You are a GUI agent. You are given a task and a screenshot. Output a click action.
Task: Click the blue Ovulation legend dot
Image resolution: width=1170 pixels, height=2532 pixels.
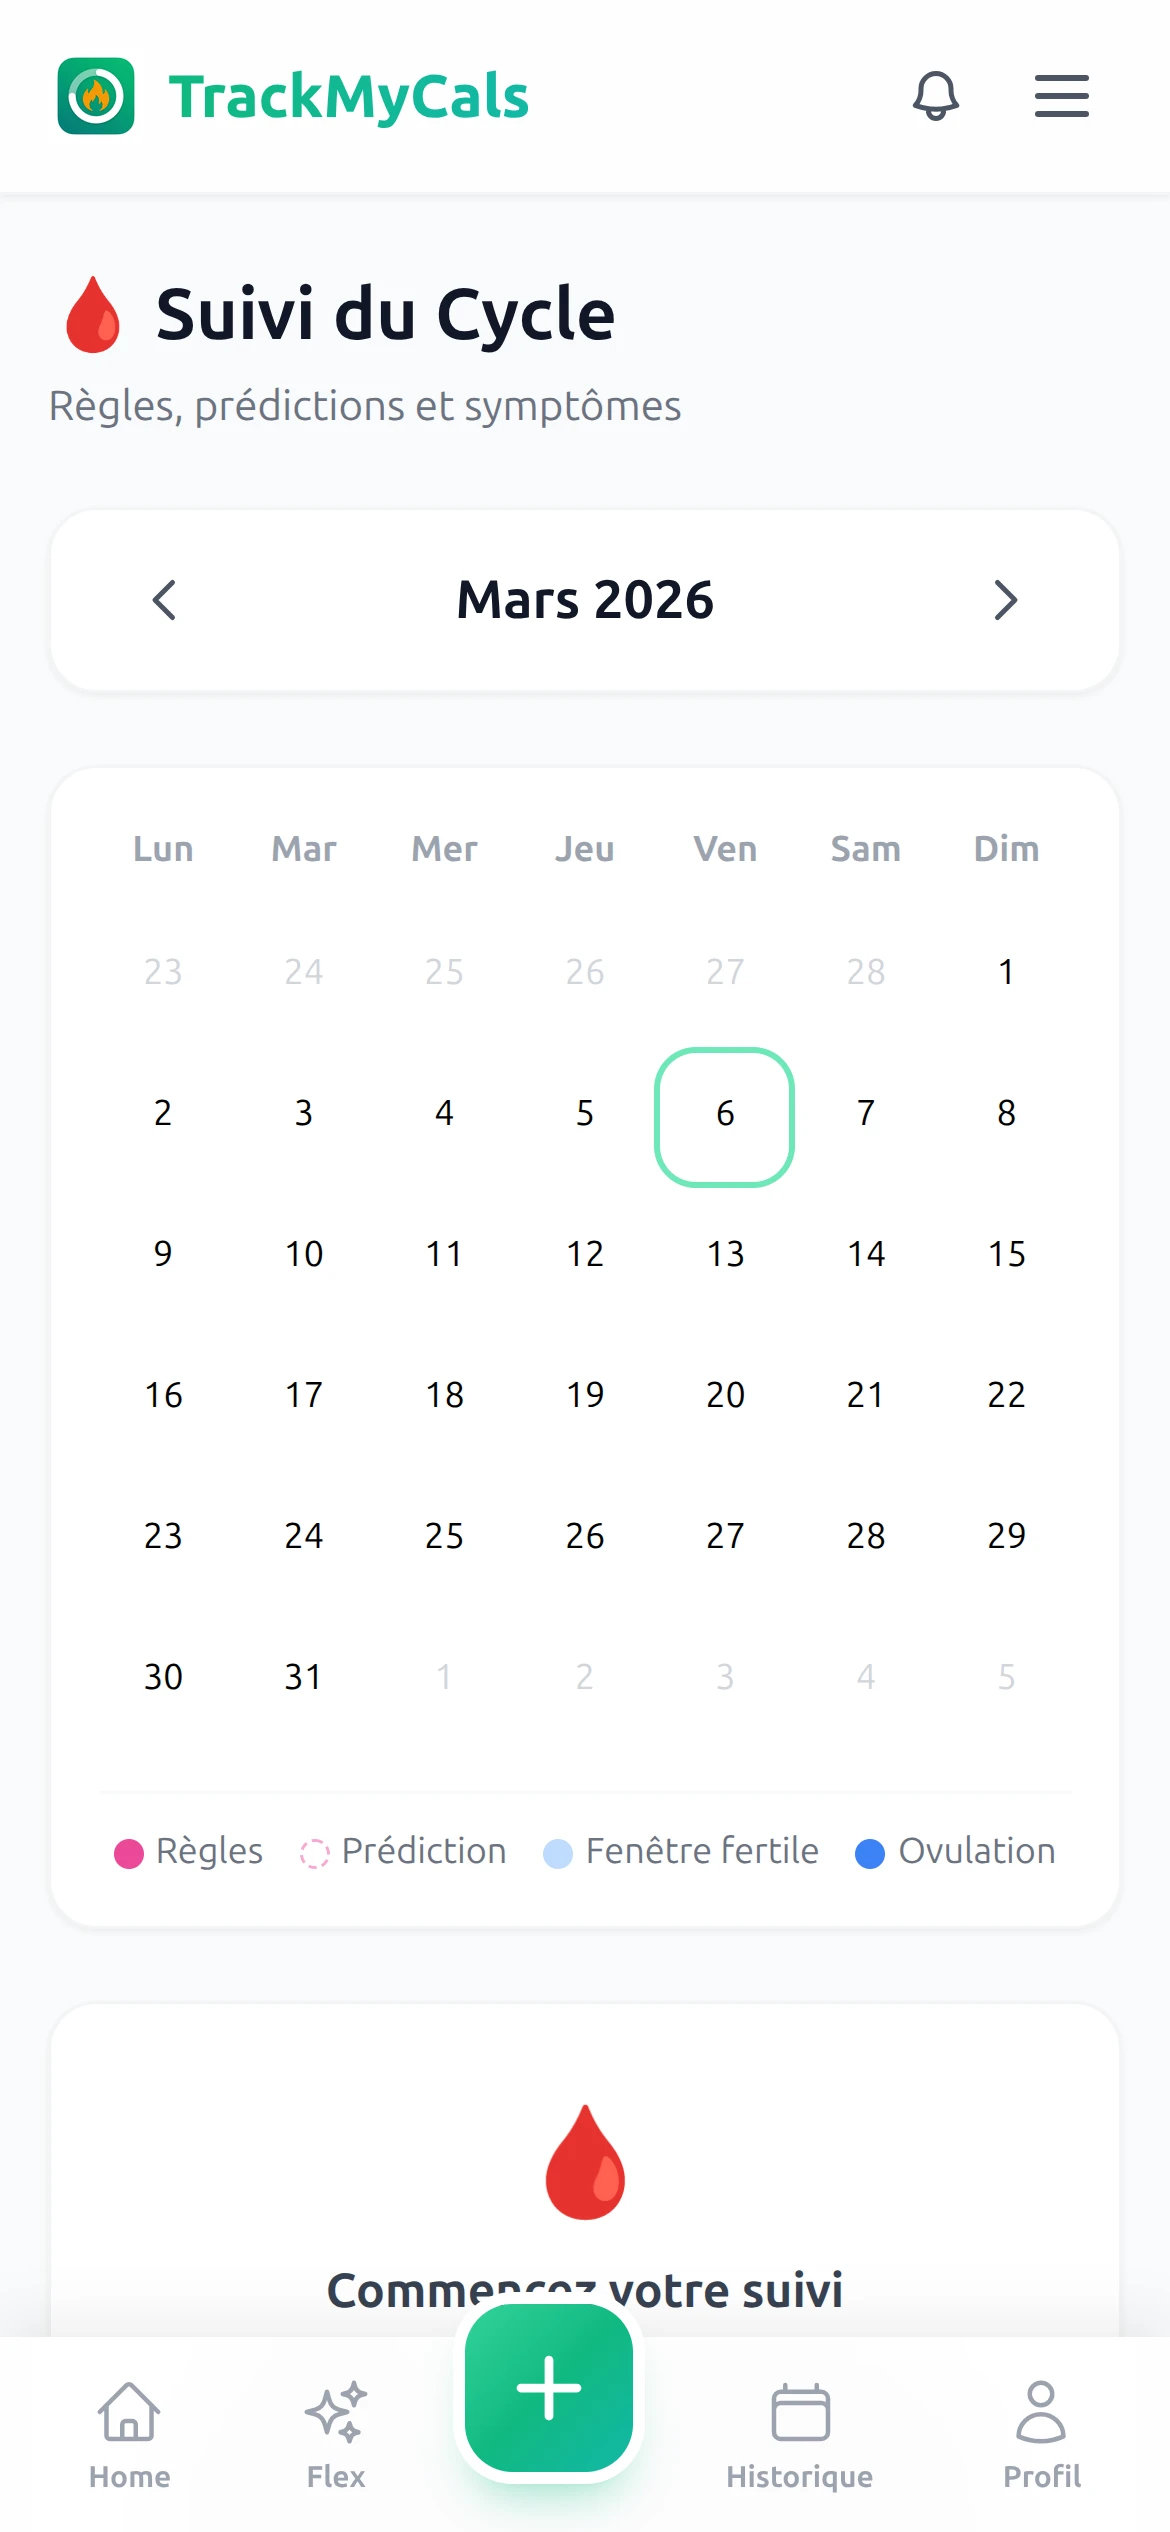870,1853
